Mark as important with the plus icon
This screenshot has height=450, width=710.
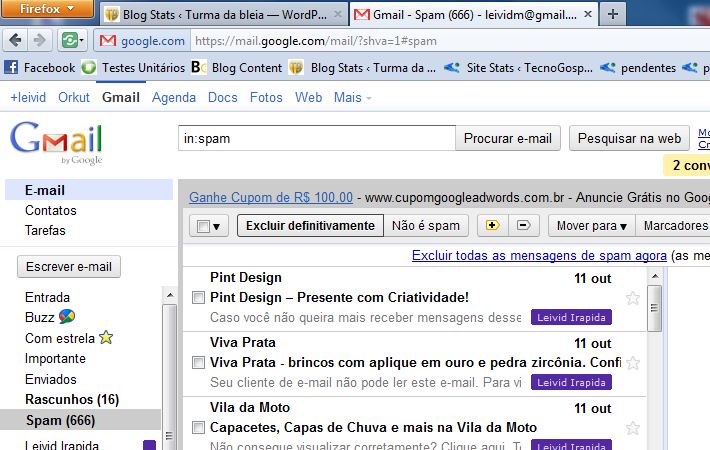(493, 225)
